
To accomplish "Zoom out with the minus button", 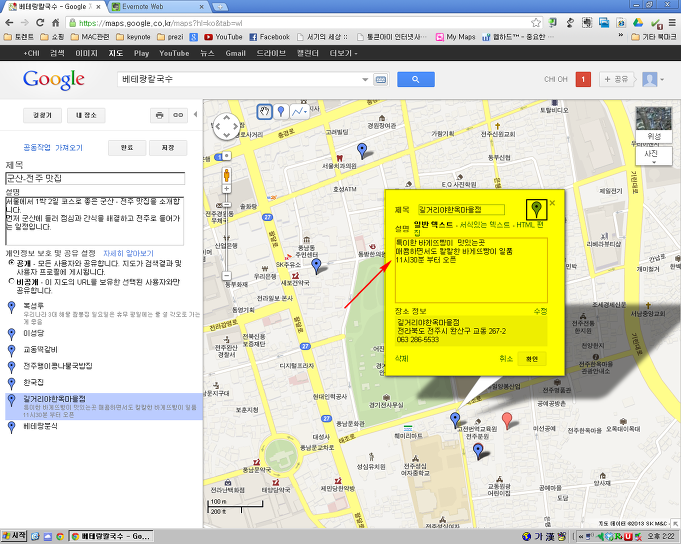I will (226, 275).
